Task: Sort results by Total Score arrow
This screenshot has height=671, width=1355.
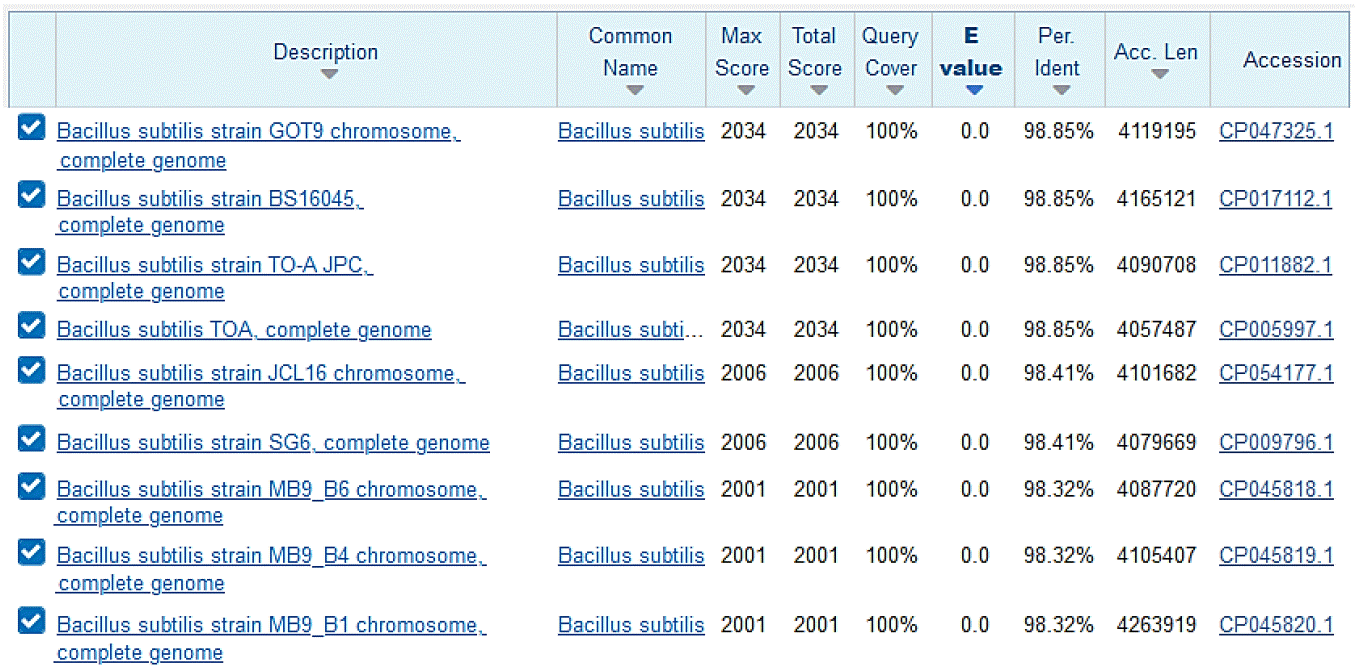Action: tap(819, 91)
